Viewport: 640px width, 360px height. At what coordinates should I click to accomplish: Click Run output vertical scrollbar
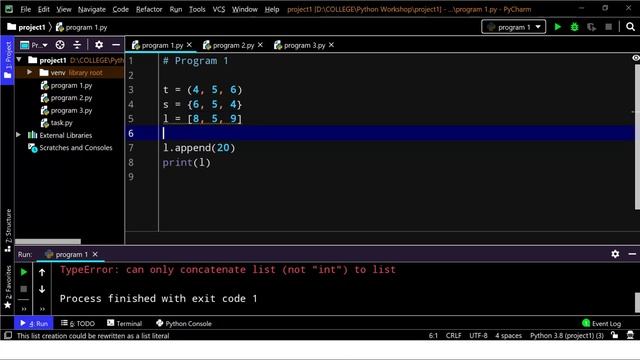(x=637, y=302)
